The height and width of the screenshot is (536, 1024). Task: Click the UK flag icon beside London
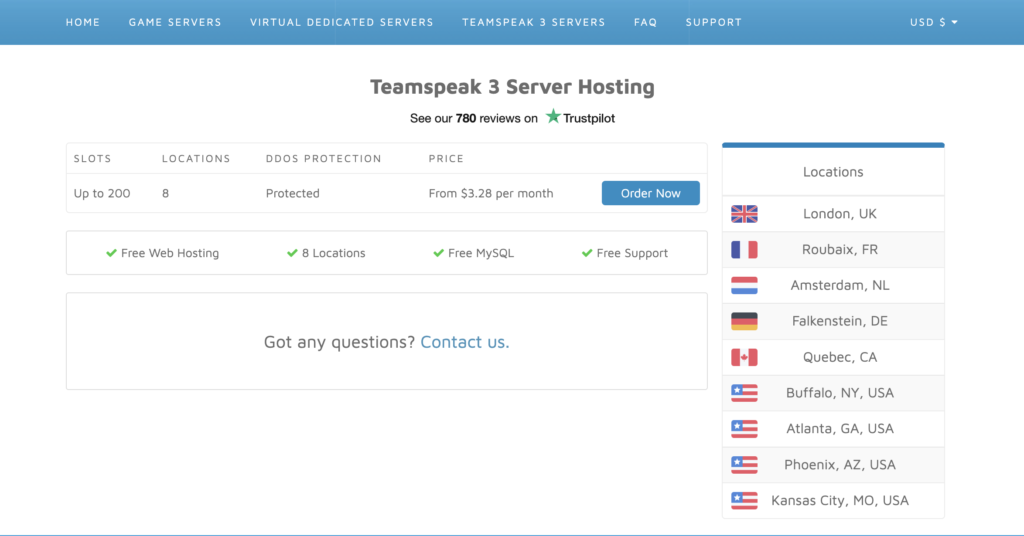744,214
